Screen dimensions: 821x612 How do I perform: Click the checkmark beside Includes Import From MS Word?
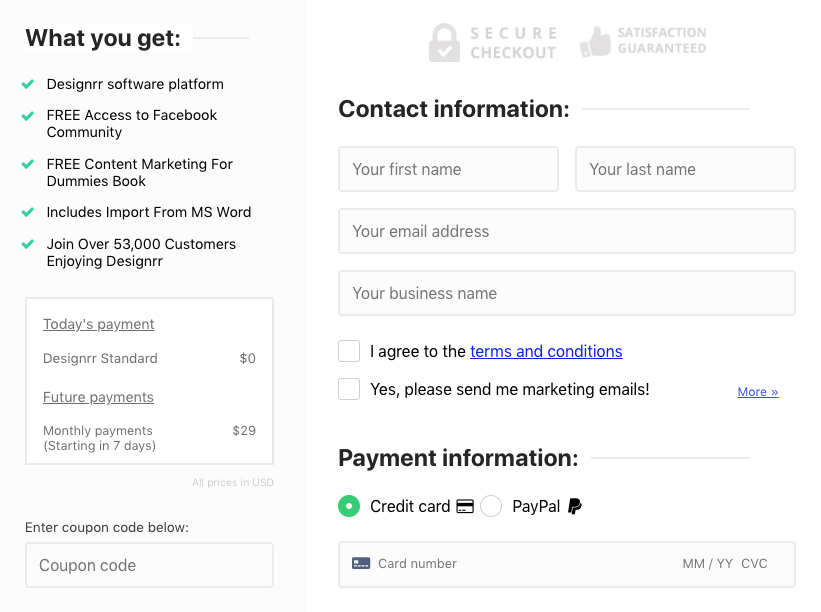[28, 212]
